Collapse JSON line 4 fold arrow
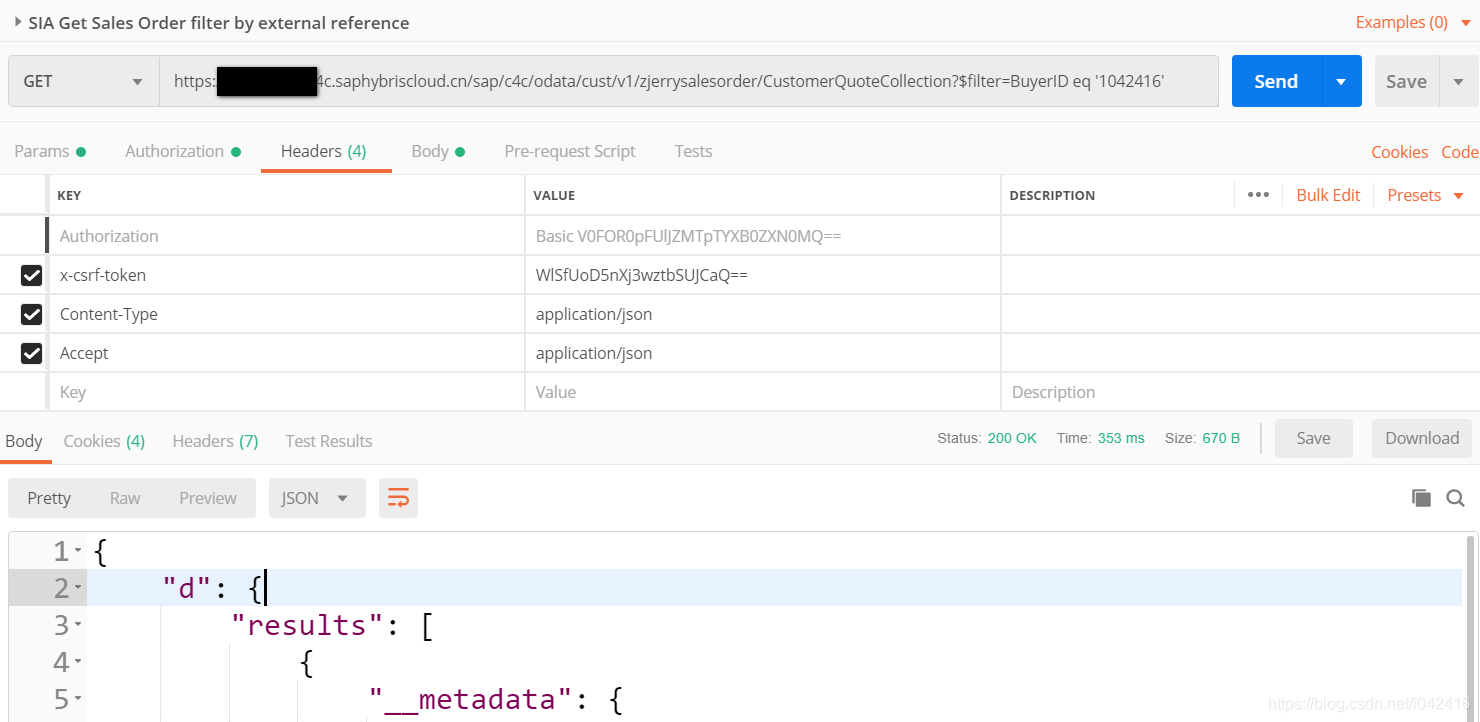The height and width of the screenshot is (722, 1480). [78, 663]
